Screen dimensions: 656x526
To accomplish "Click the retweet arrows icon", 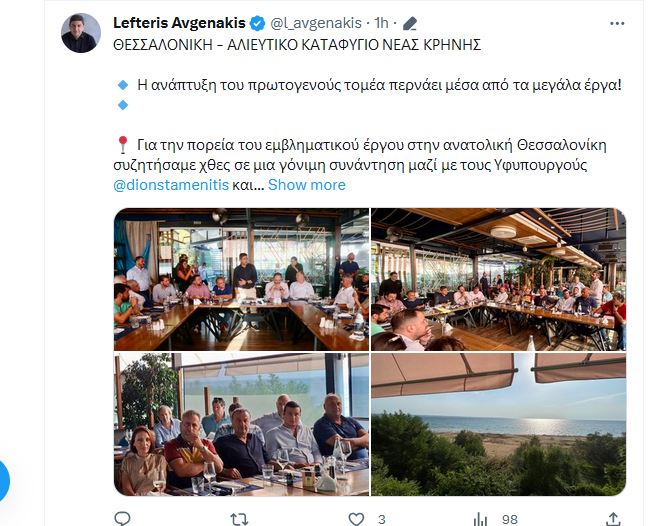I will tap(239, 519).
